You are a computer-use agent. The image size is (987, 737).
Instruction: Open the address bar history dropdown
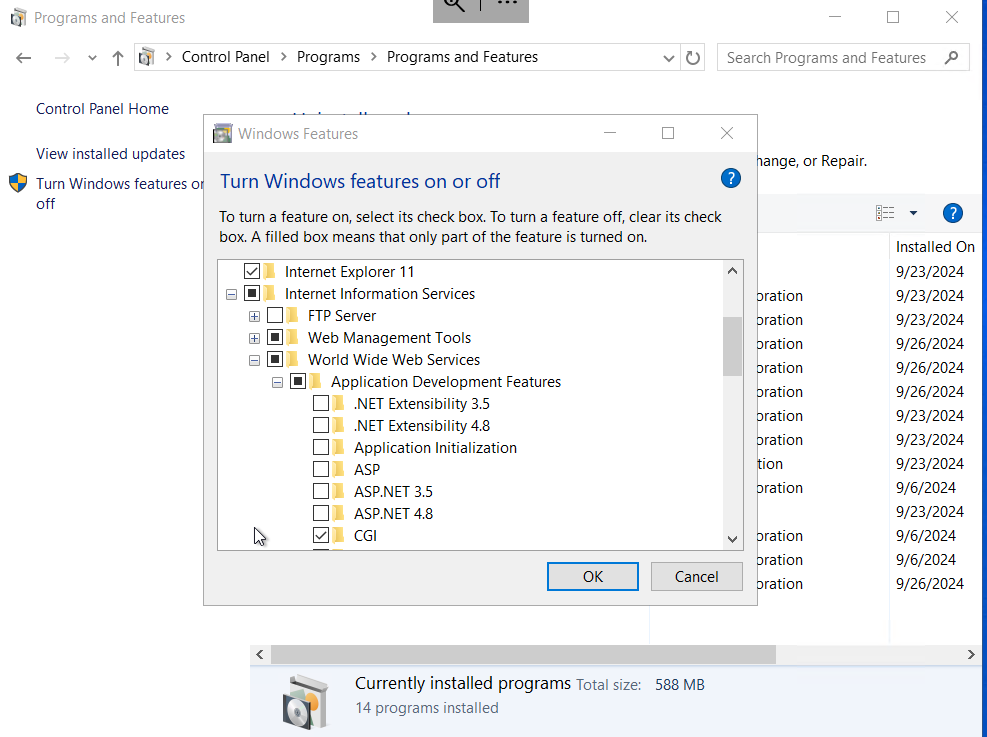[x=668, y=59]
